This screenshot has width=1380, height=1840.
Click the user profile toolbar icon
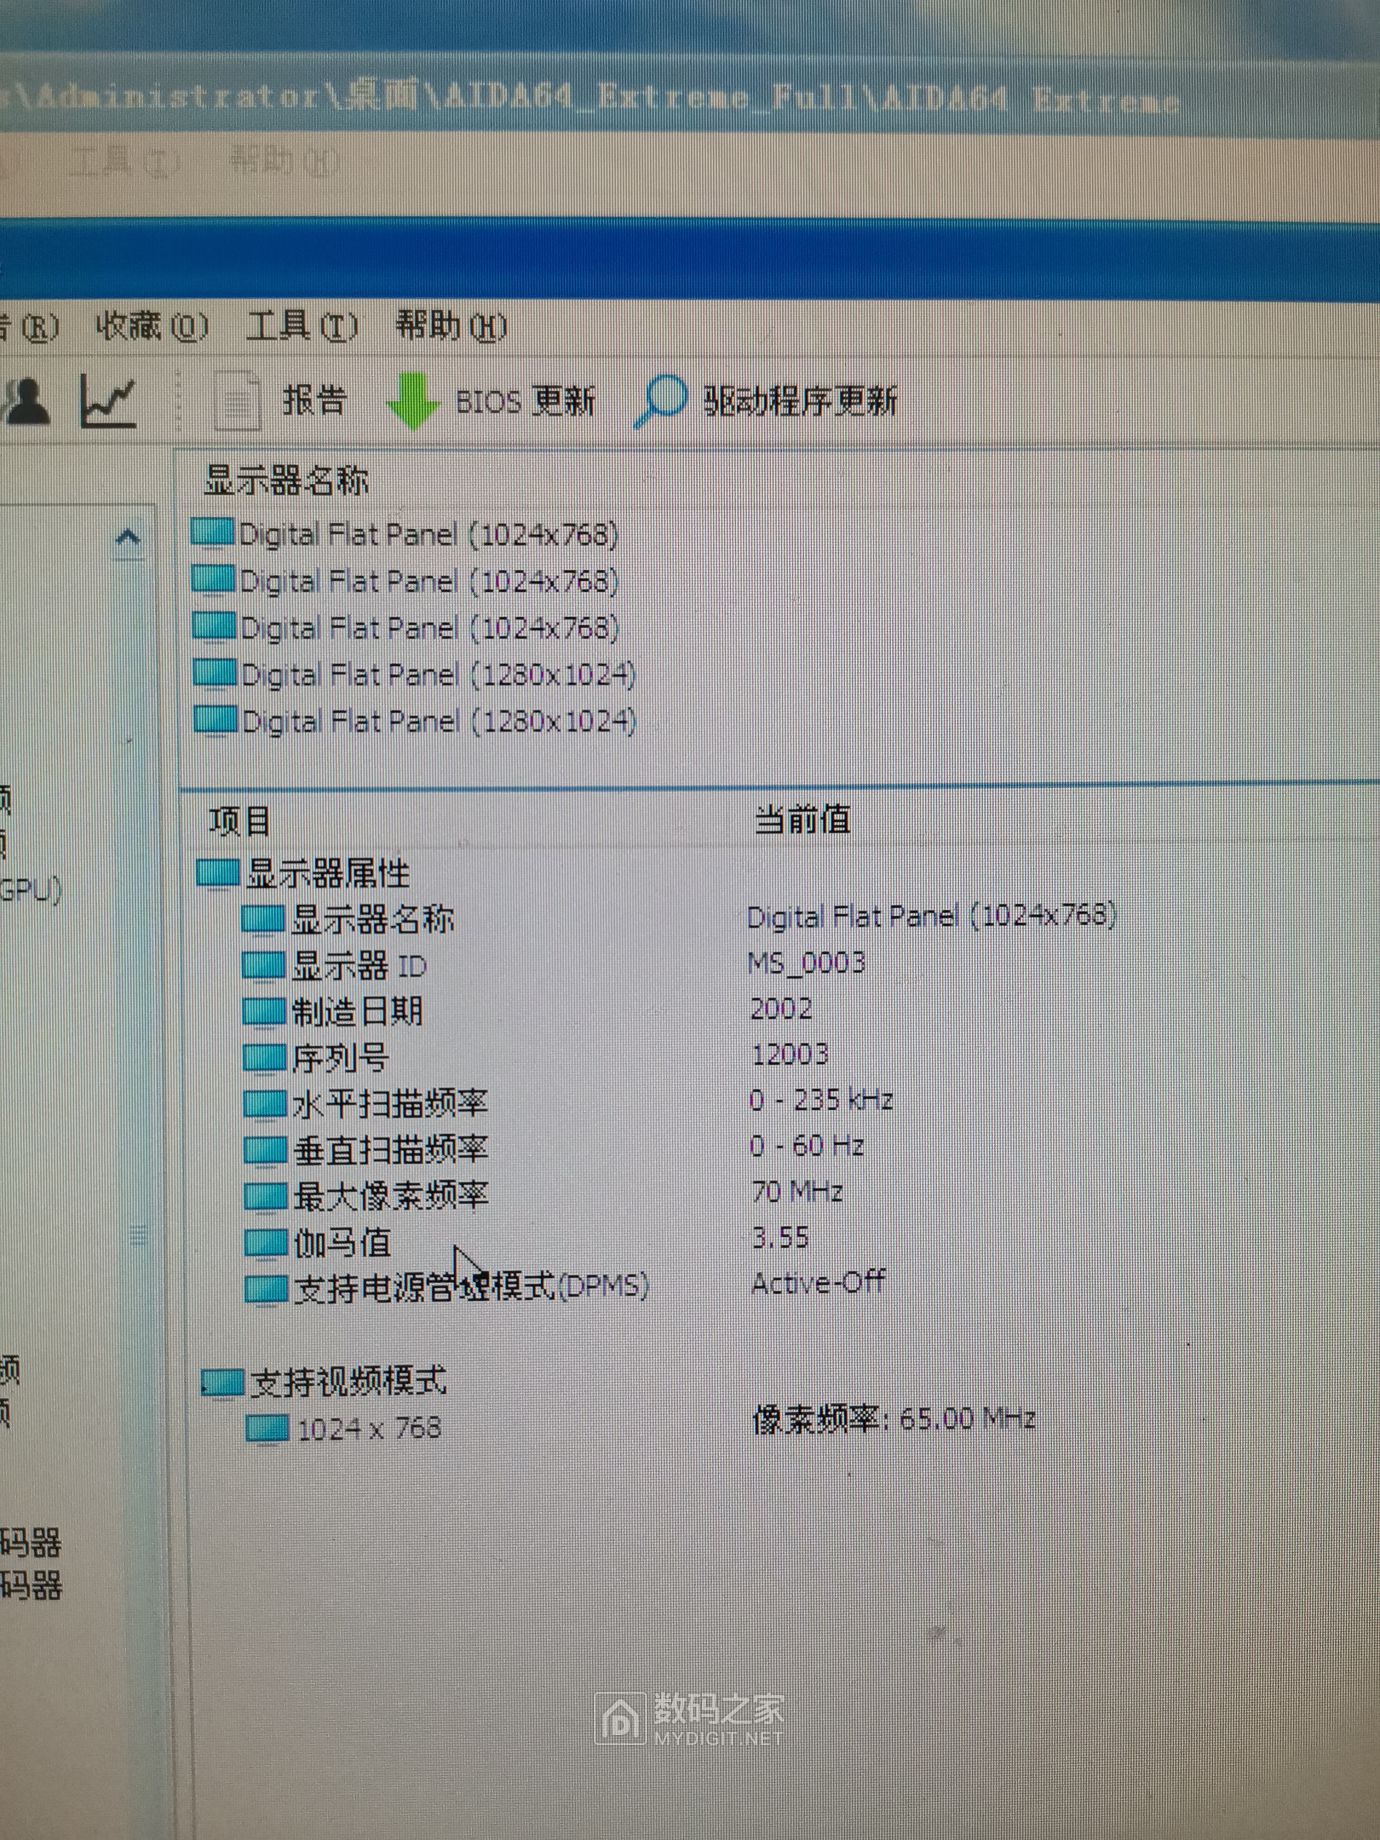point(26,402)
